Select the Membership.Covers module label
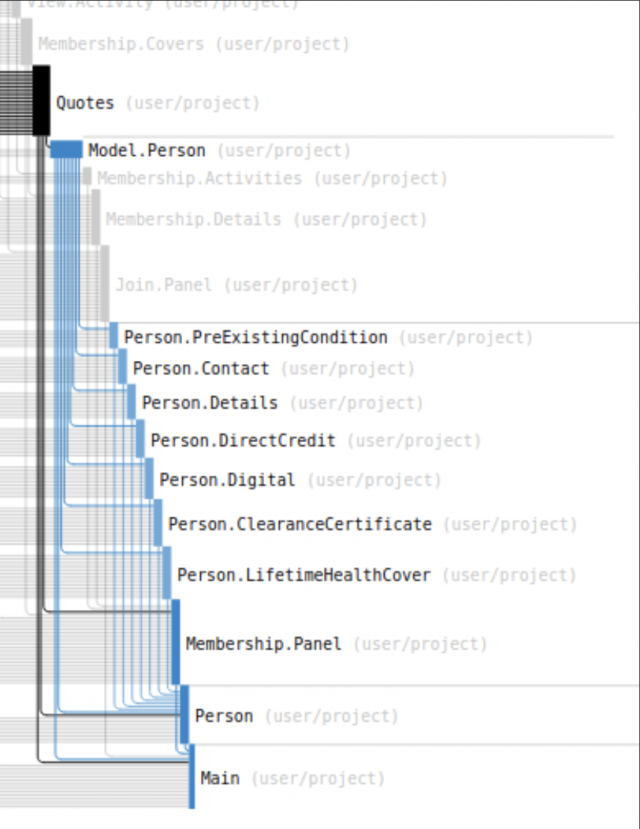The width and height of the screenshot is (640, 829). tap(120, 45)
